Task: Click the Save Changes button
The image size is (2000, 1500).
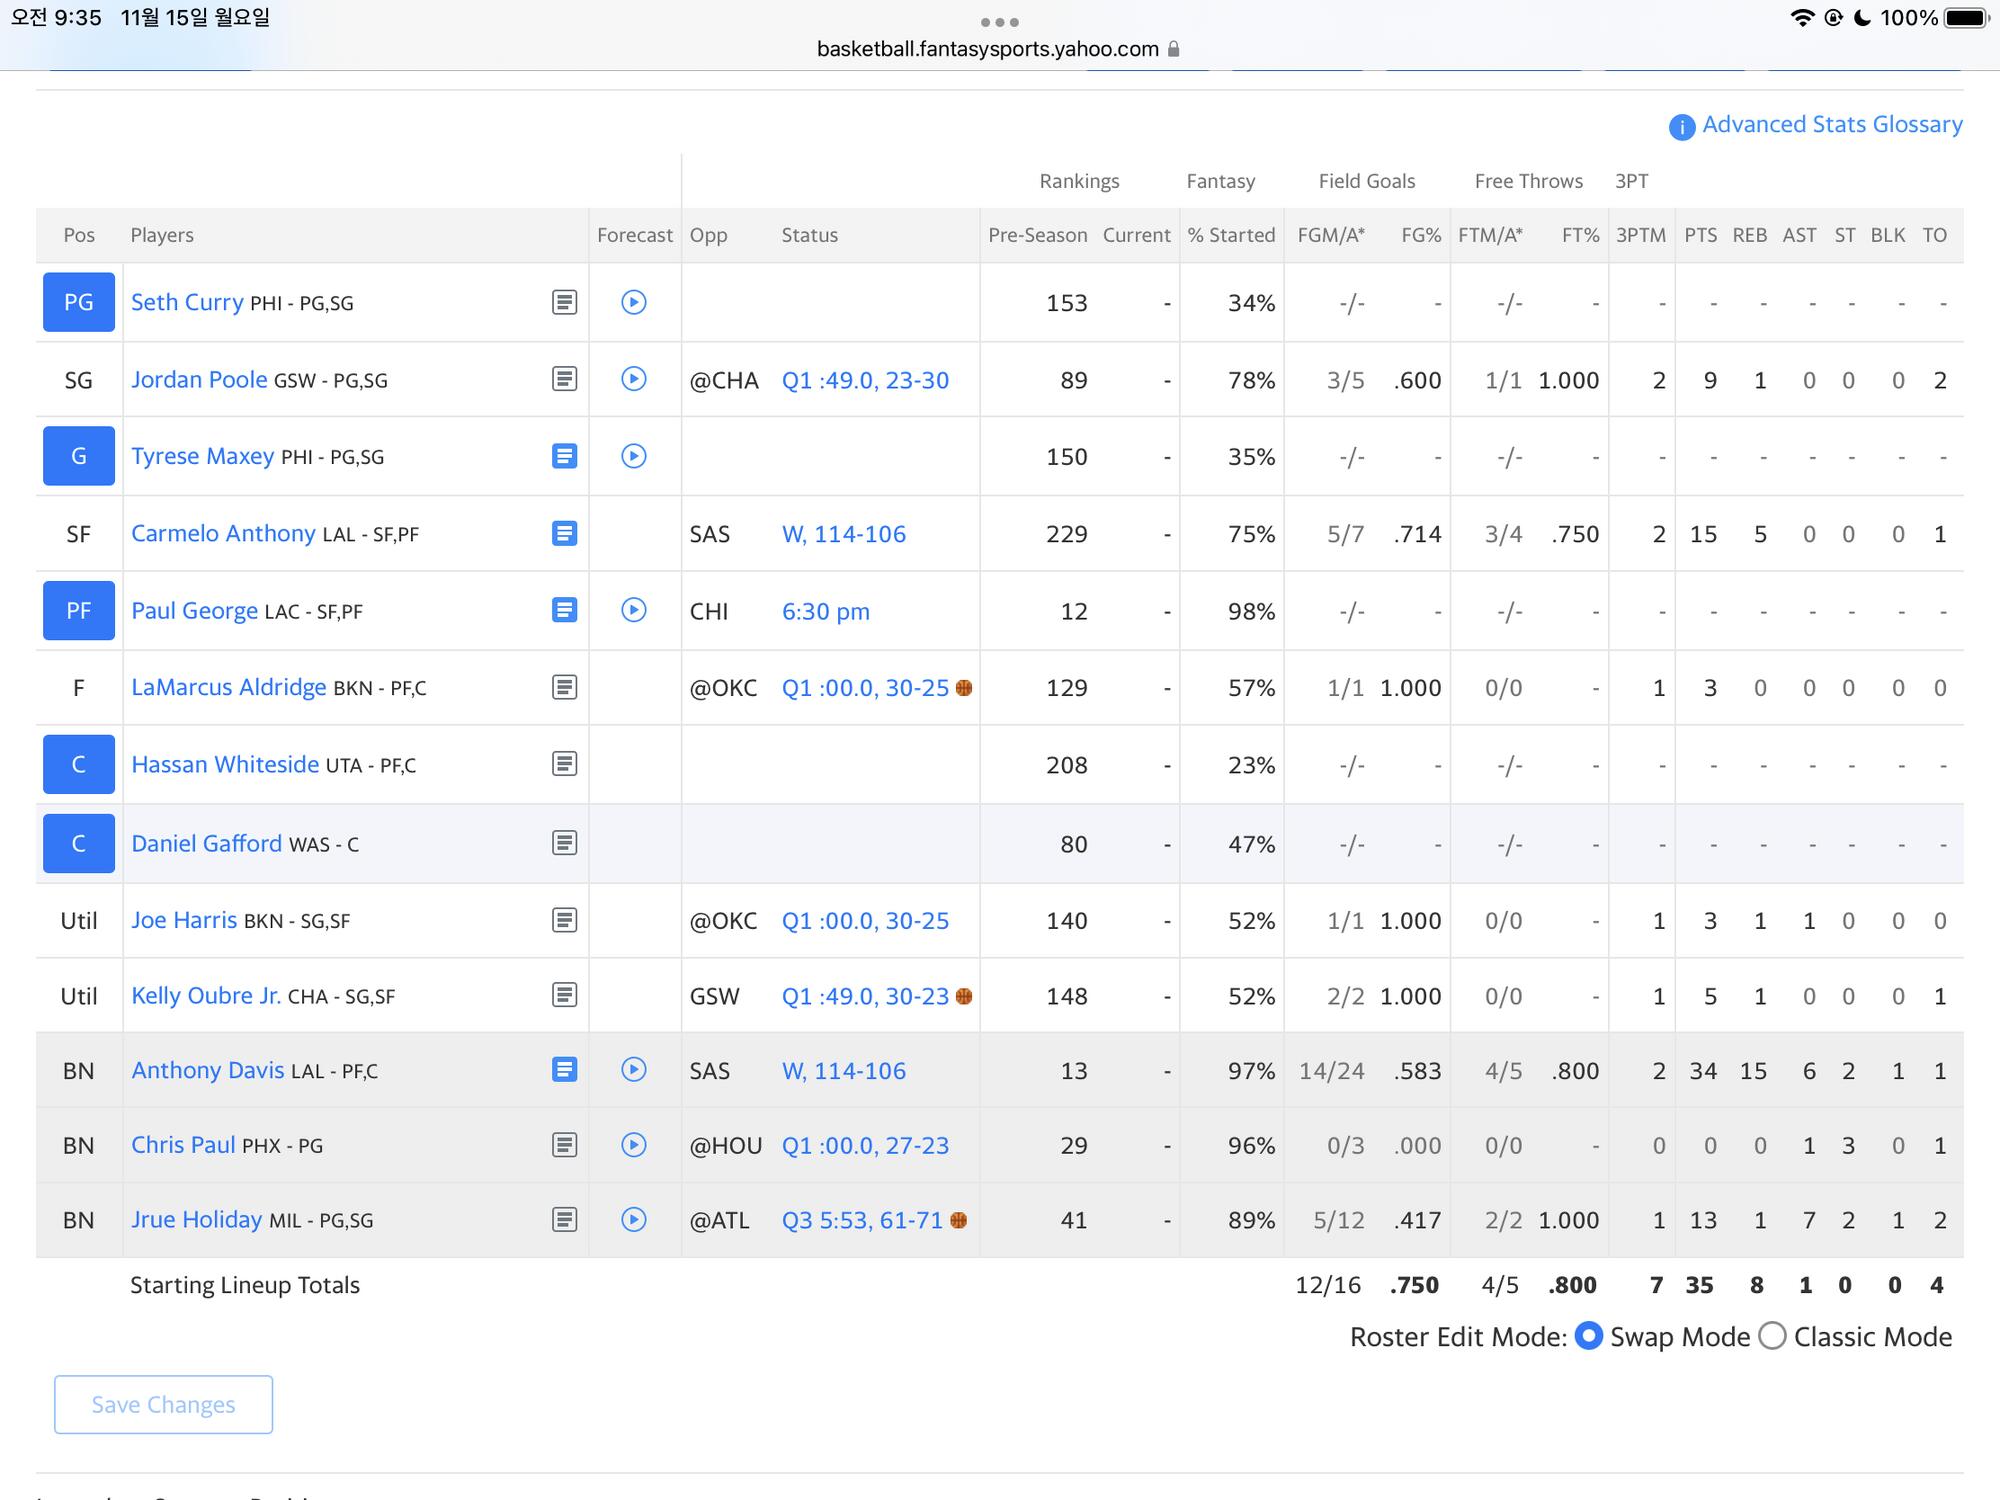Action: pos(163,1404)
